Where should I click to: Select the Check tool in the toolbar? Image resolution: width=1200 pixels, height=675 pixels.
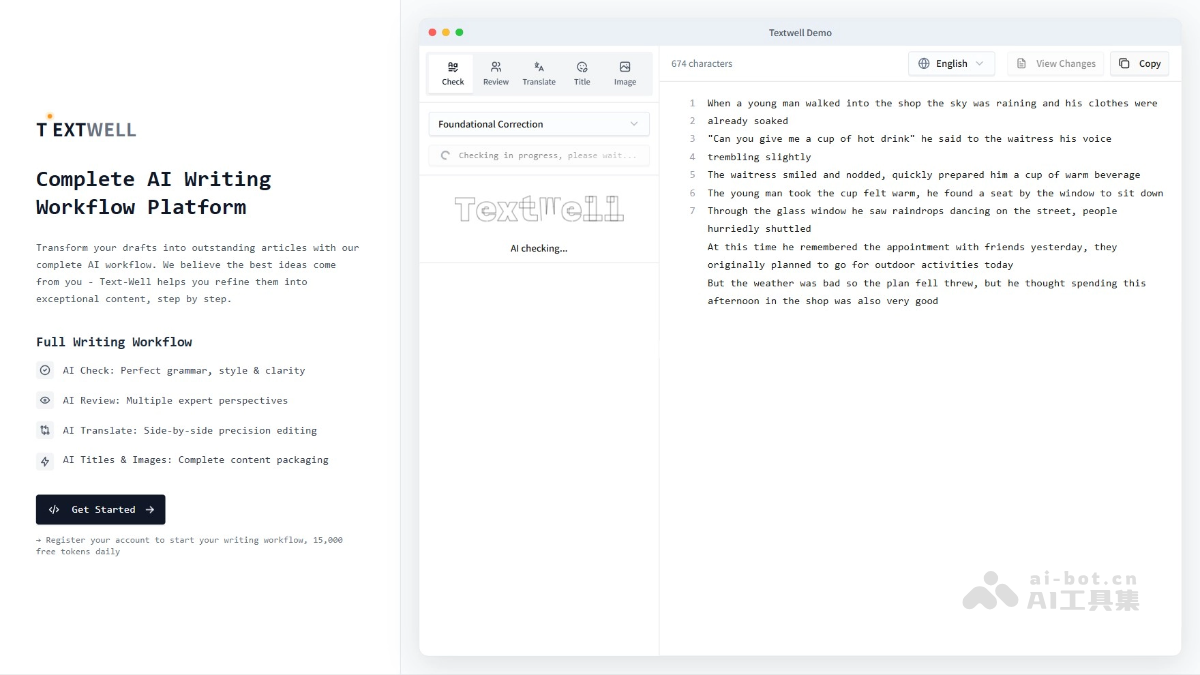click(452, 72)
